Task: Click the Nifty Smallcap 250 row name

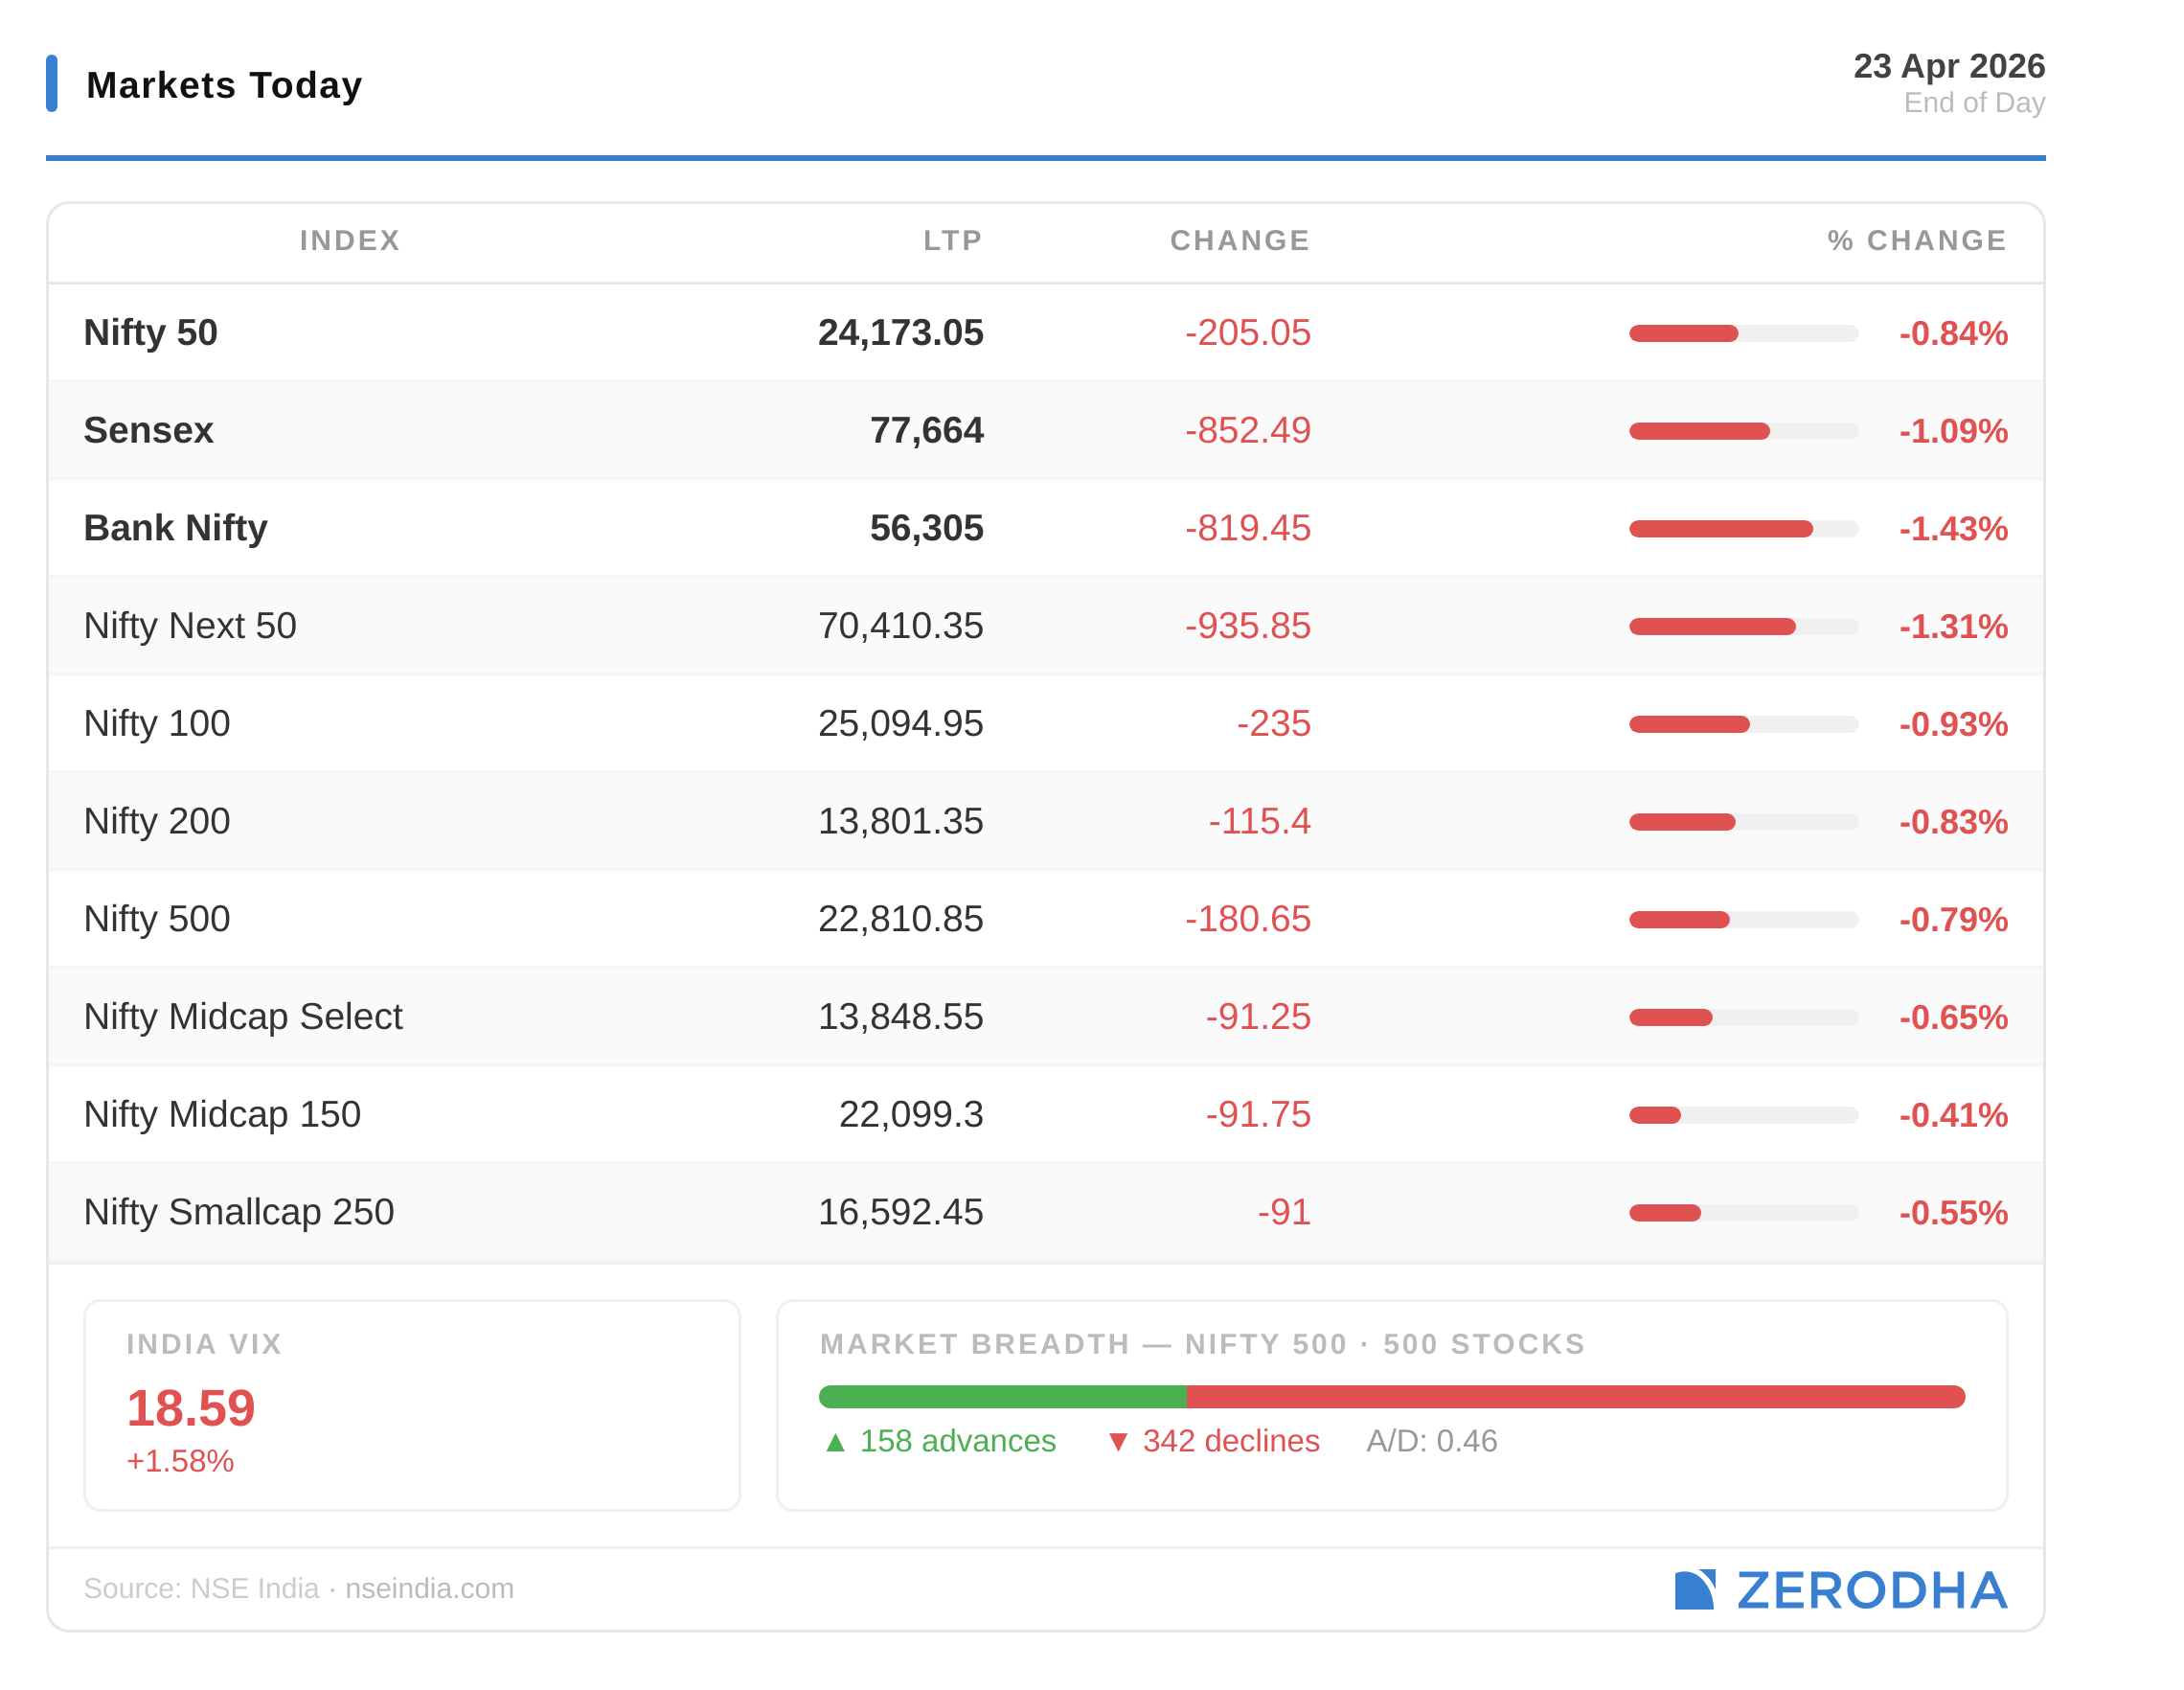Action: click(x=239, y=1211)
